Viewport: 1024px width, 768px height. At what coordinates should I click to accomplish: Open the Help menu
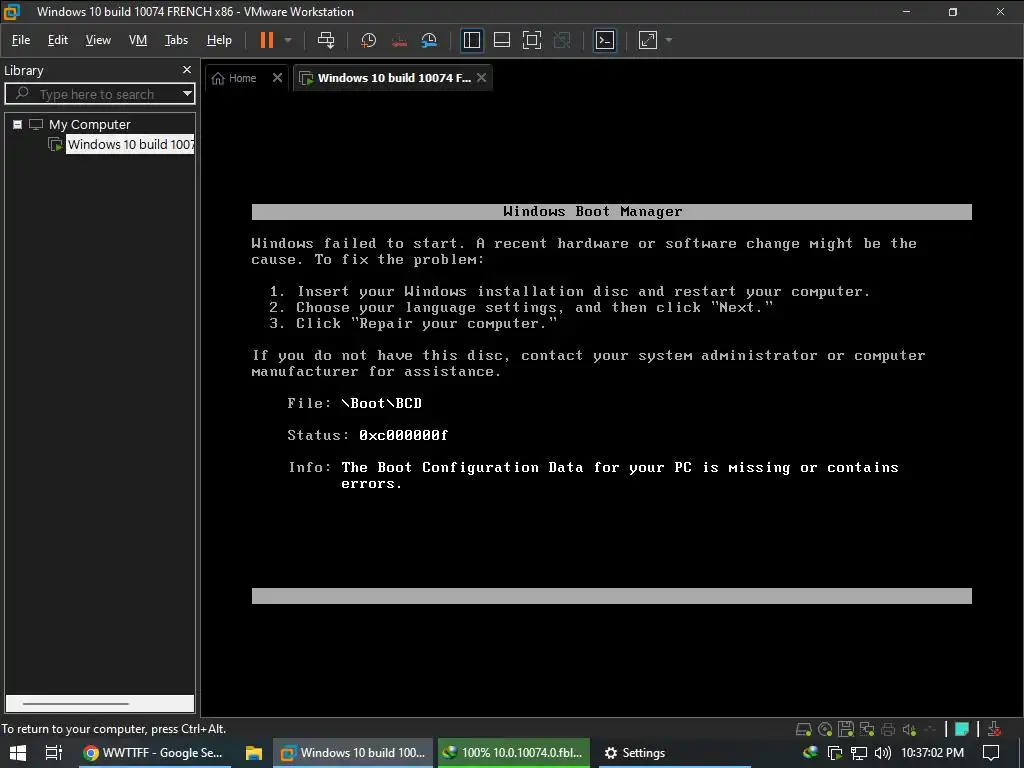(219, 40)
